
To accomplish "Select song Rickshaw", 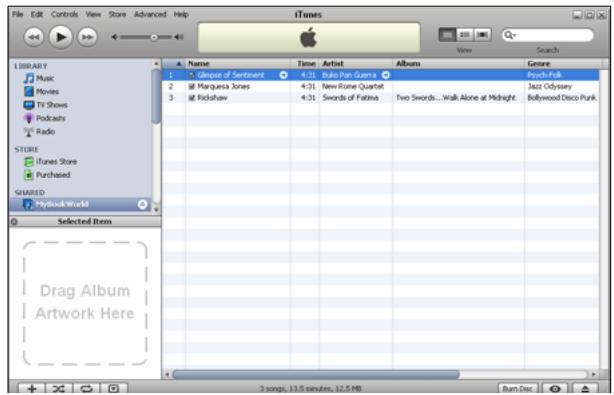I will coord(212,98).
